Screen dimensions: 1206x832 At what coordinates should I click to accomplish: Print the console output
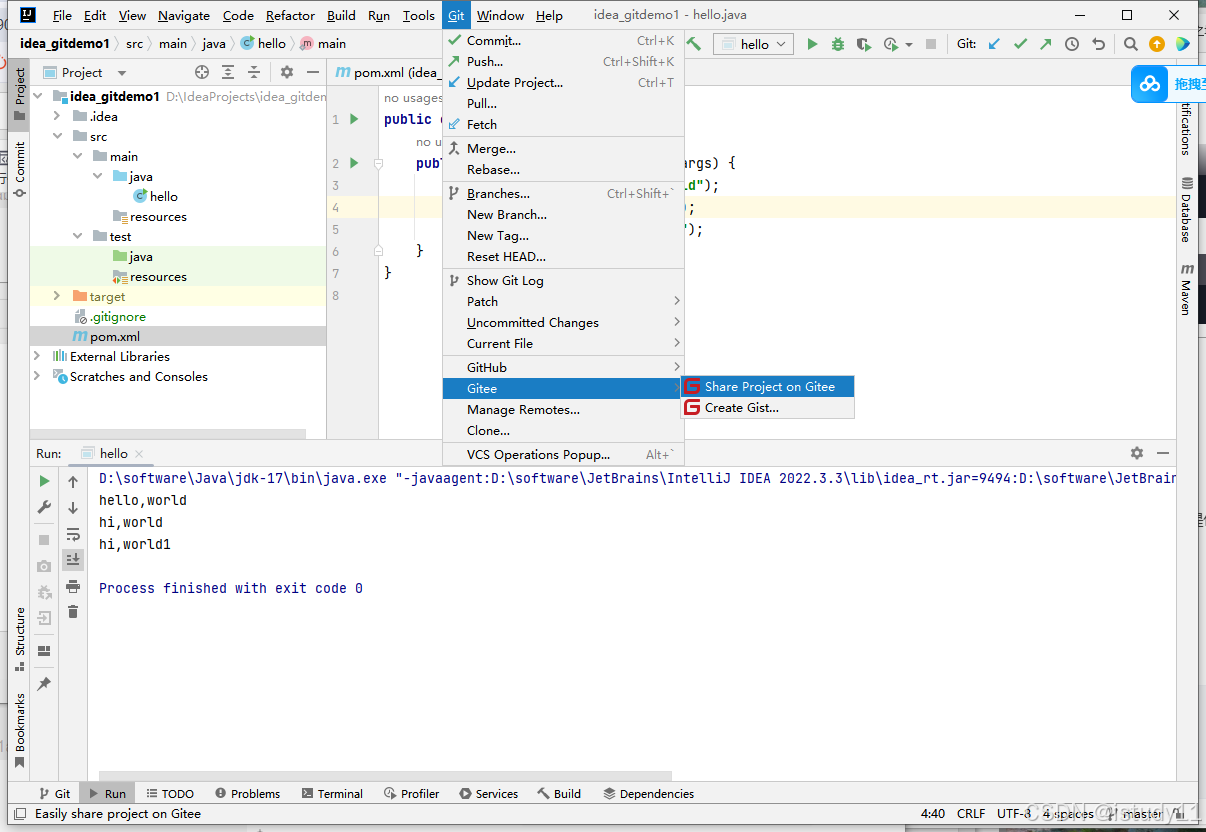(73, 586)
